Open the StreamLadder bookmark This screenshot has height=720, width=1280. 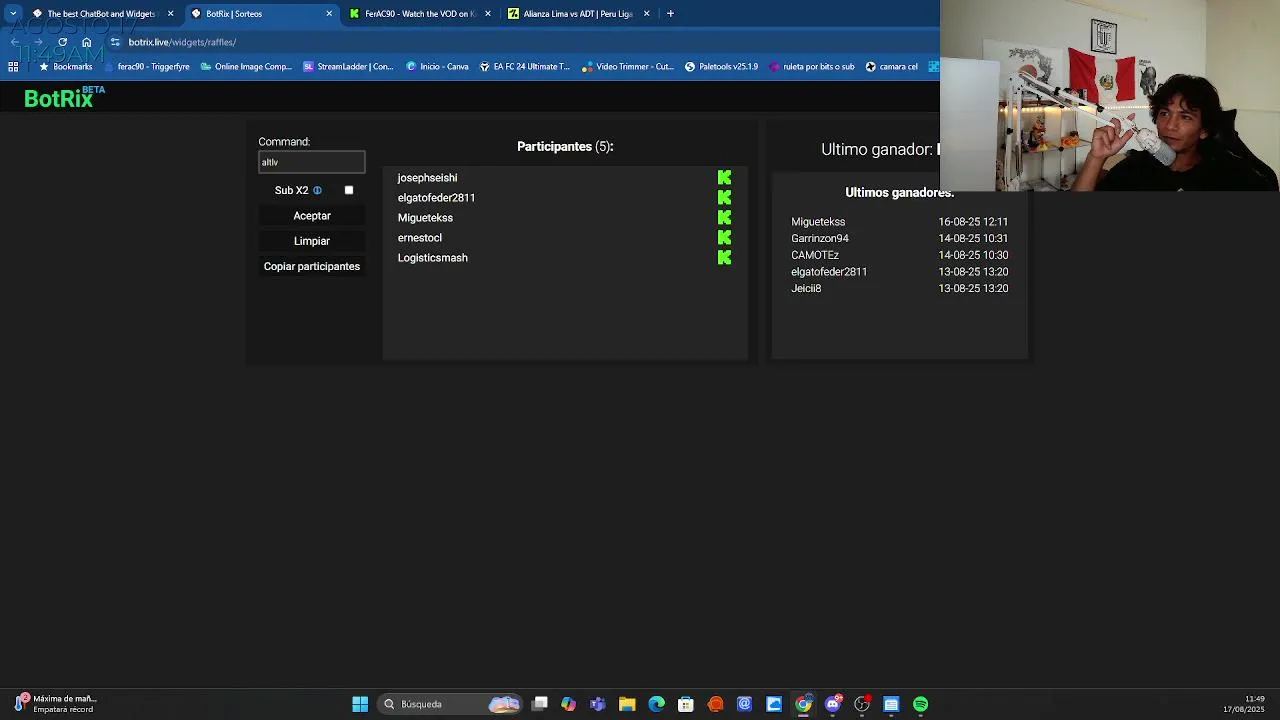pyautogui.click(x=348, y=67)
